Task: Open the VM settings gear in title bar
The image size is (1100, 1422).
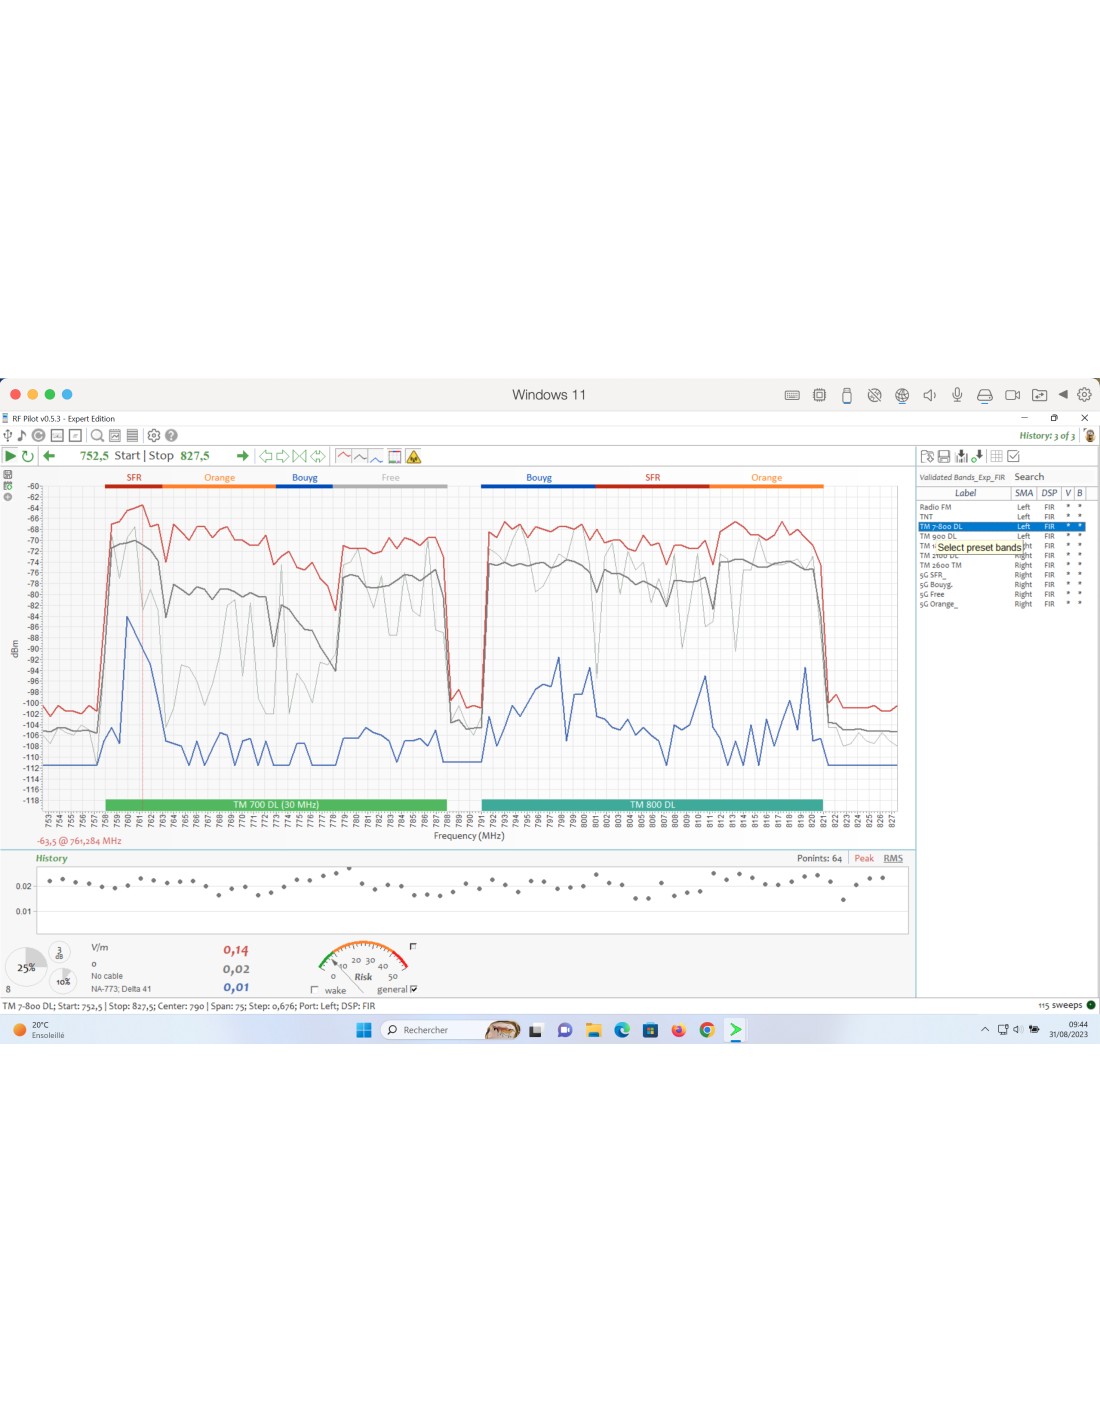Action: (x=1084, y=395)
